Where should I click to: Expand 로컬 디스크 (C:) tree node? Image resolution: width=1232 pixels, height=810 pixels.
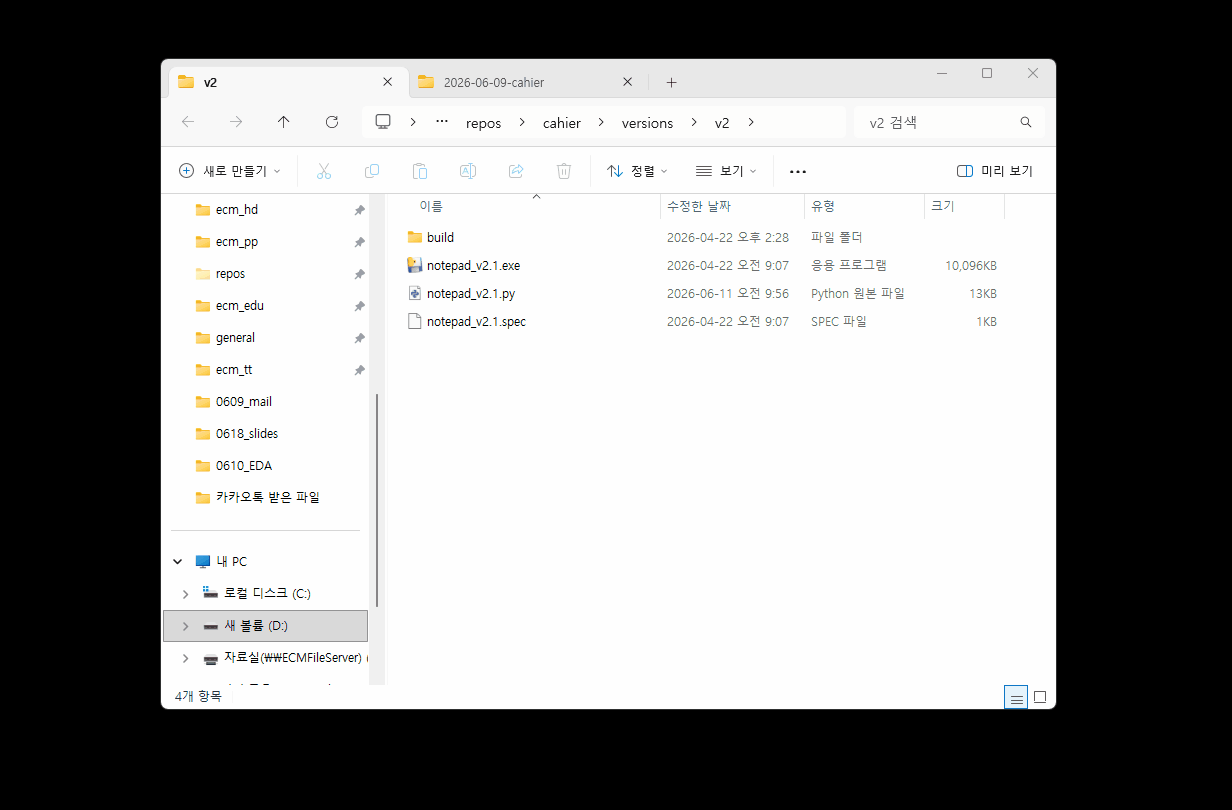tap(185, 593)
